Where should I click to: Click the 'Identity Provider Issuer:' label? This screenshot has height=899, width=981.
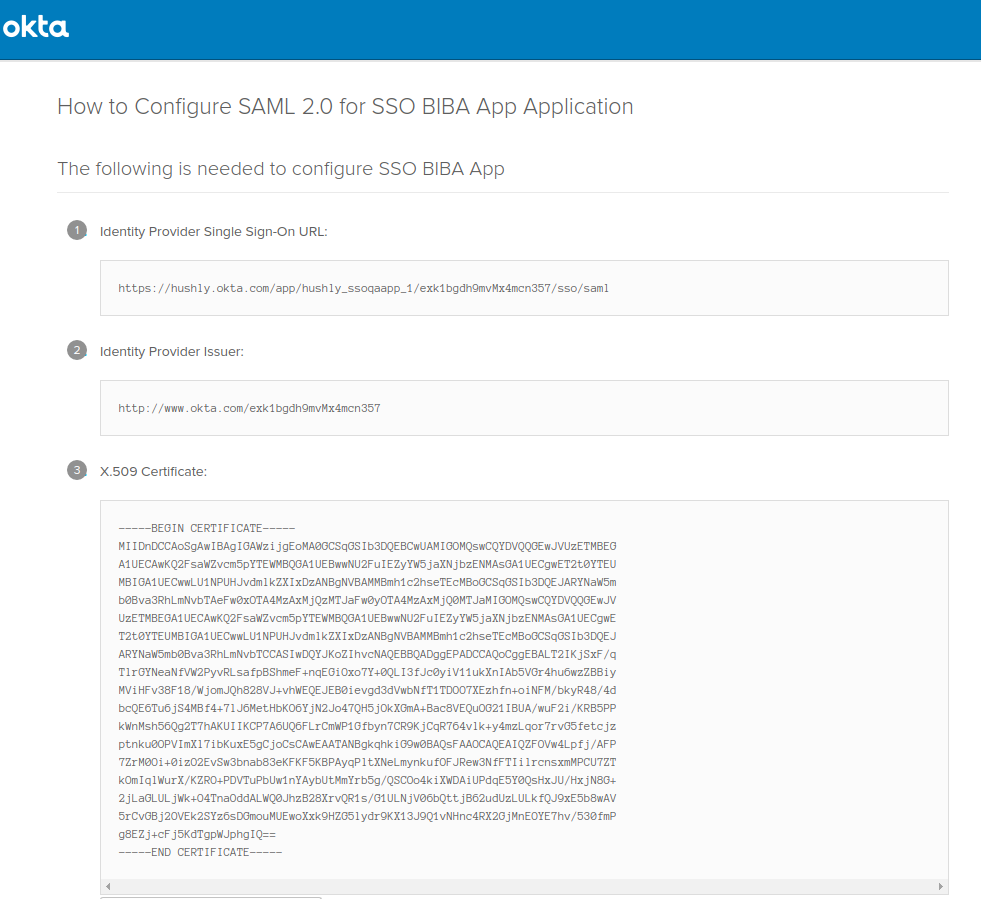(171, 352)
